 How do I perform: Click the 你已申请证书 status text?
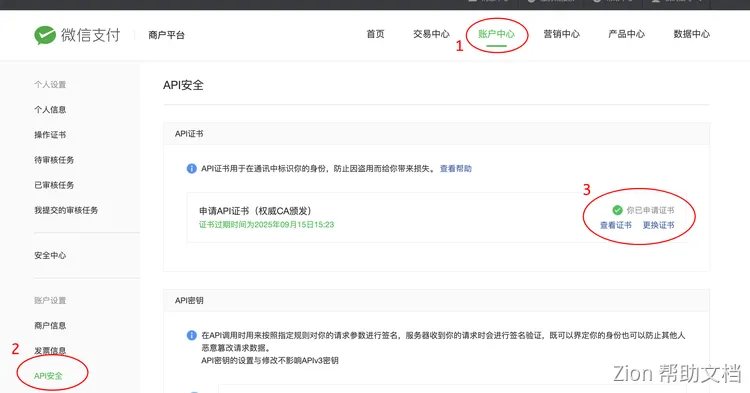click(651, 210)
